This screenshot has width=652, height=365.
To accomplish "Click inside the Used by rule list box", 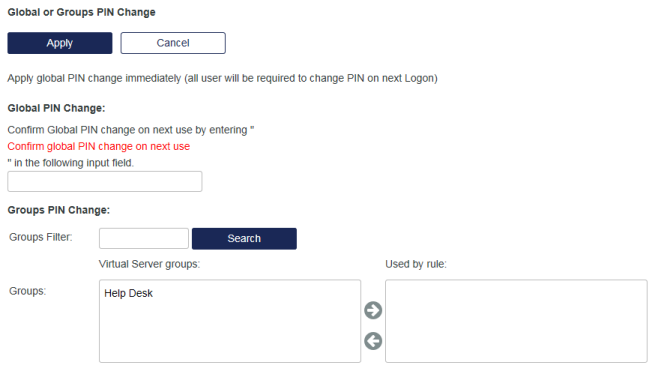I will 516,321.
